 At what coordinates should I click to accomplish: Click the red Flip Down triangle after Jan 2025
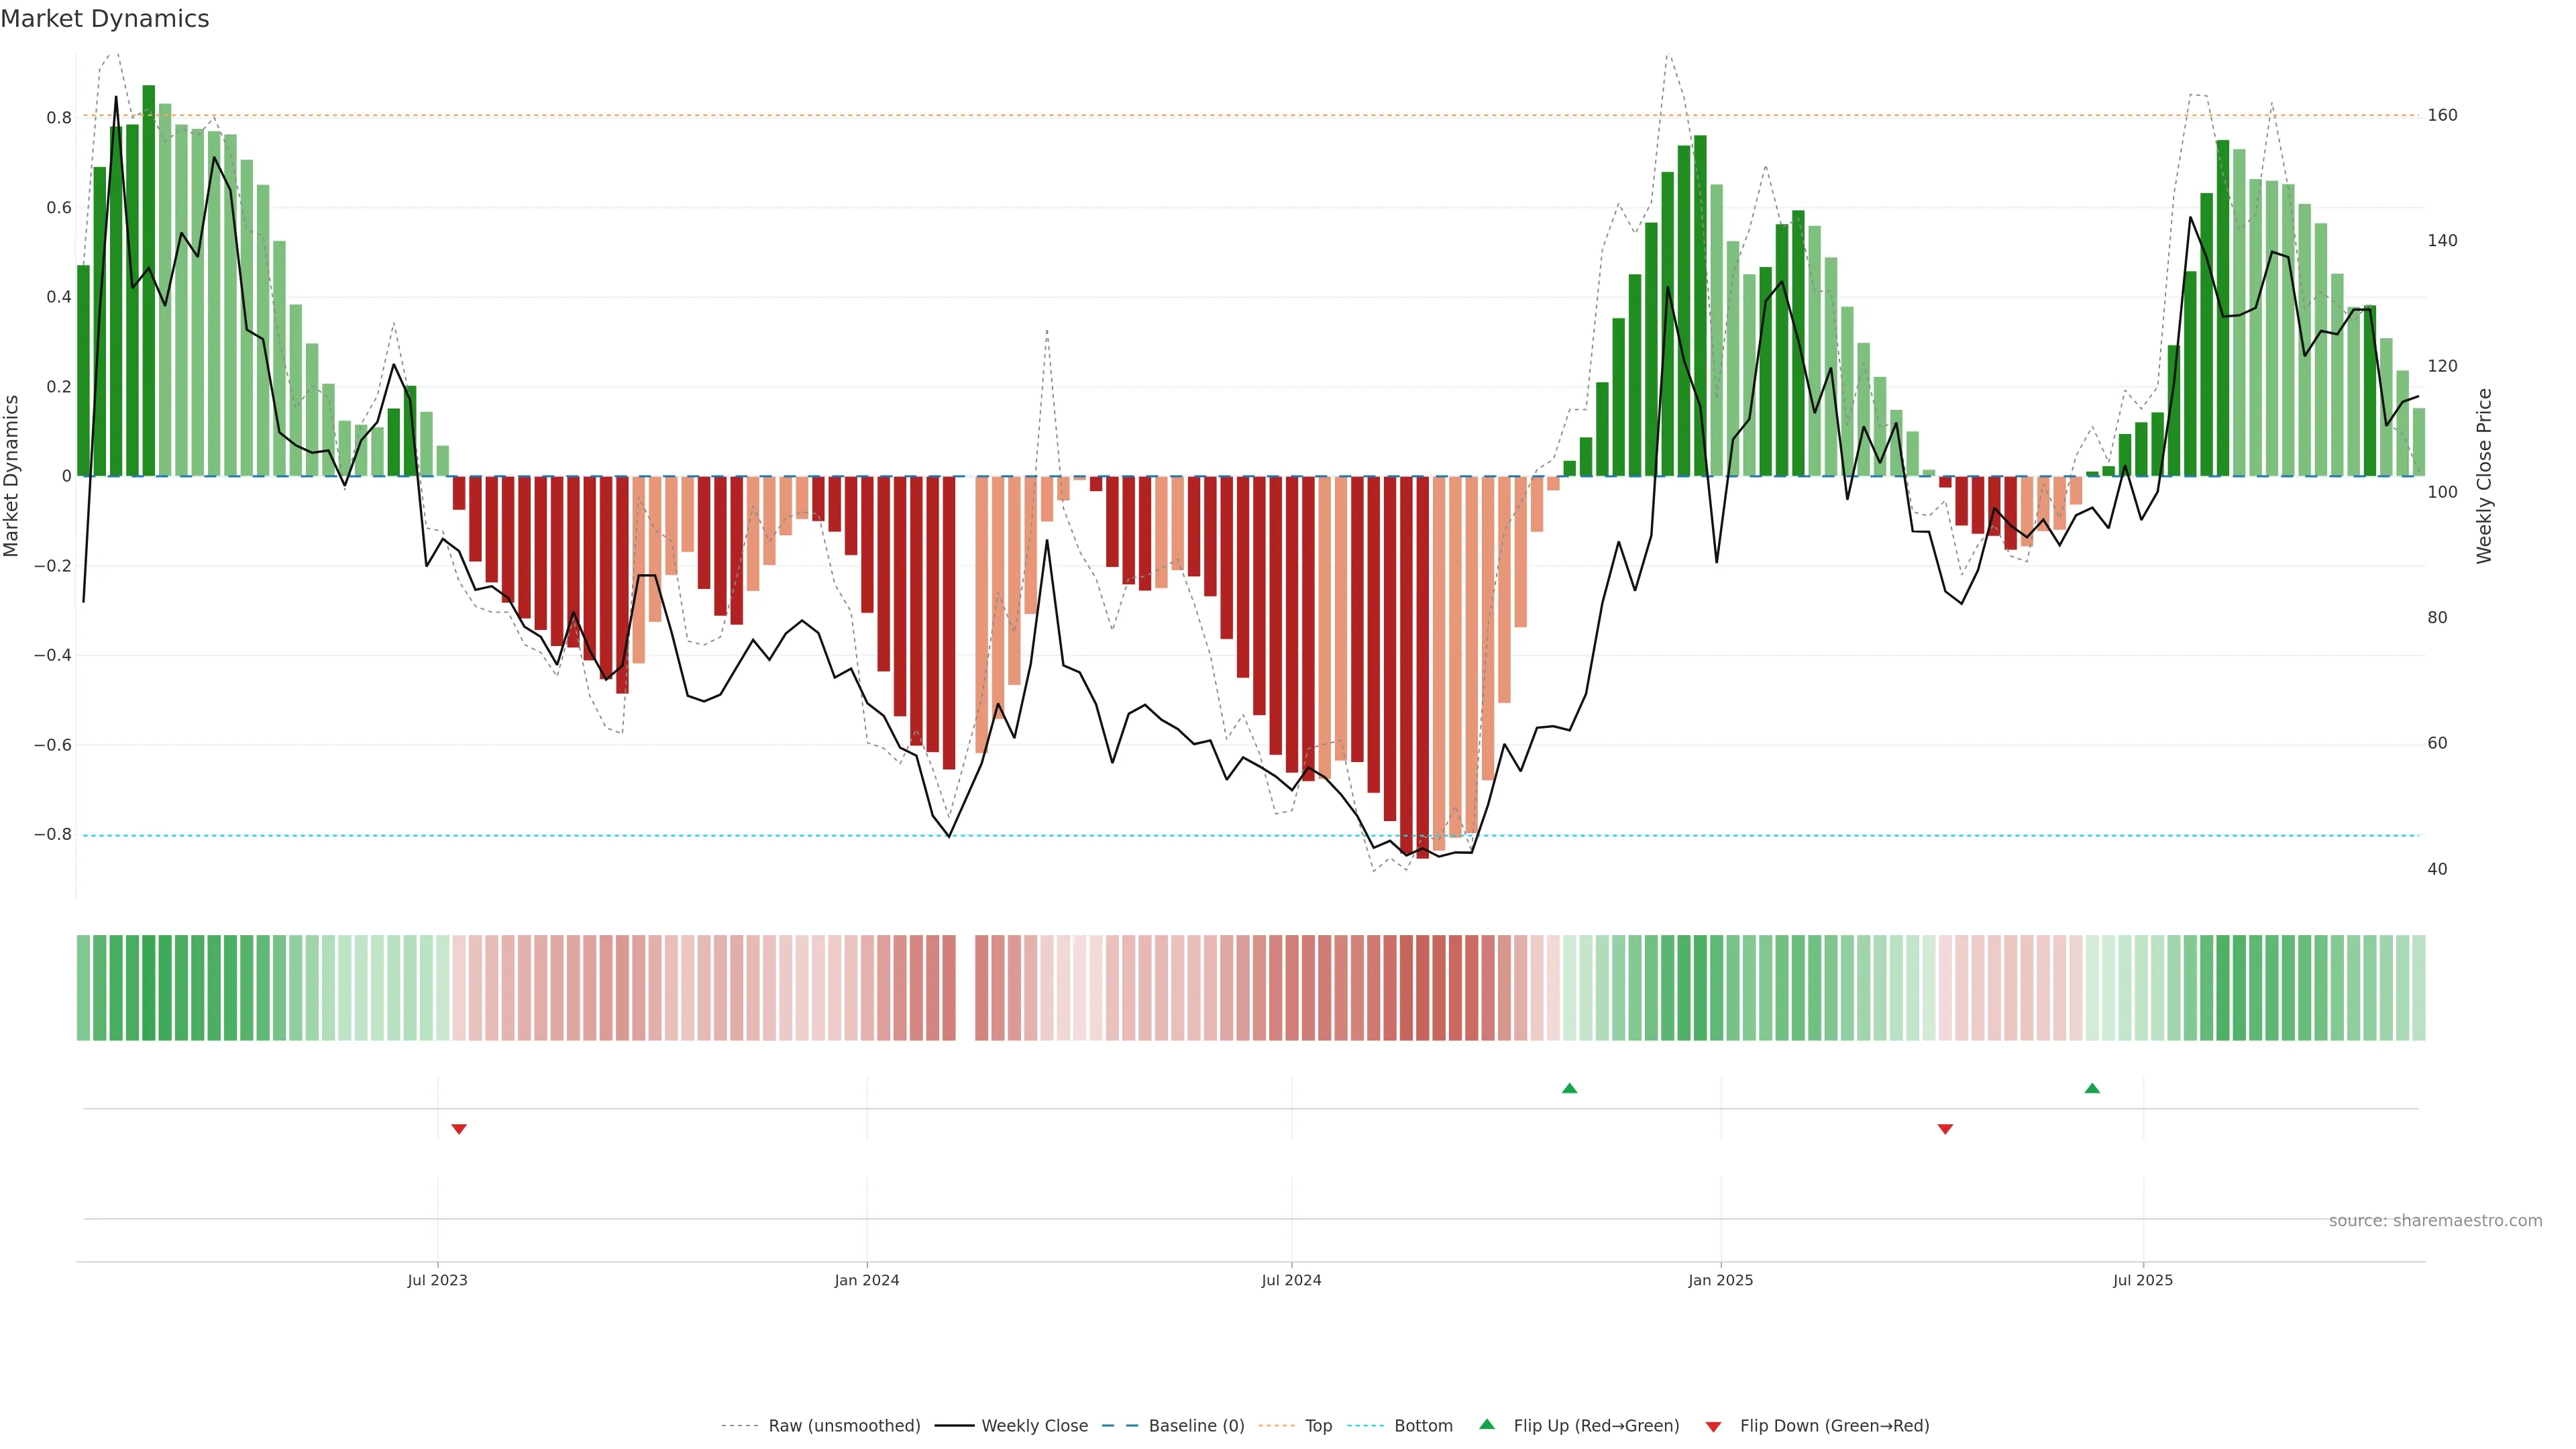[x=1945, y=1129]
